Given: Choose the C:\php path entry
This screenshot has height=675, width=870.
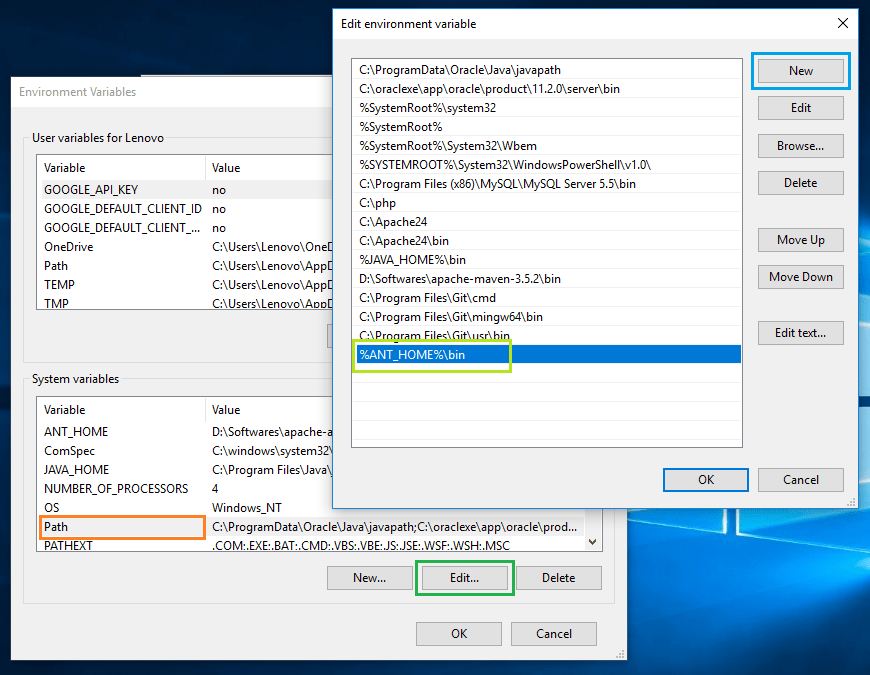Looking at the screenshot, I should [x=378, y=203].
